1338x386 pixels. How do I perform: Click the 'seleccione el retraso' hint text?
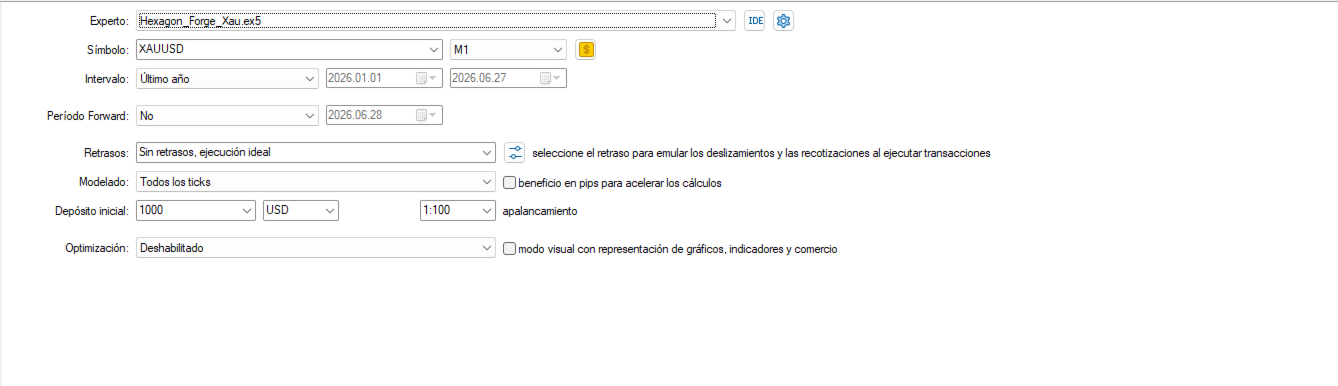click(762, 153)
